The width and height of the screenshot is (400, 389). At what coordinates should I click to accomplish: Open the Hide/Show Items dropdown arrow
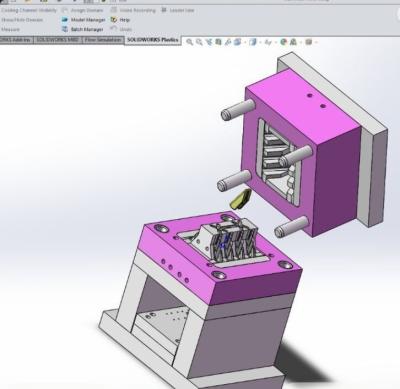point(275,43)
